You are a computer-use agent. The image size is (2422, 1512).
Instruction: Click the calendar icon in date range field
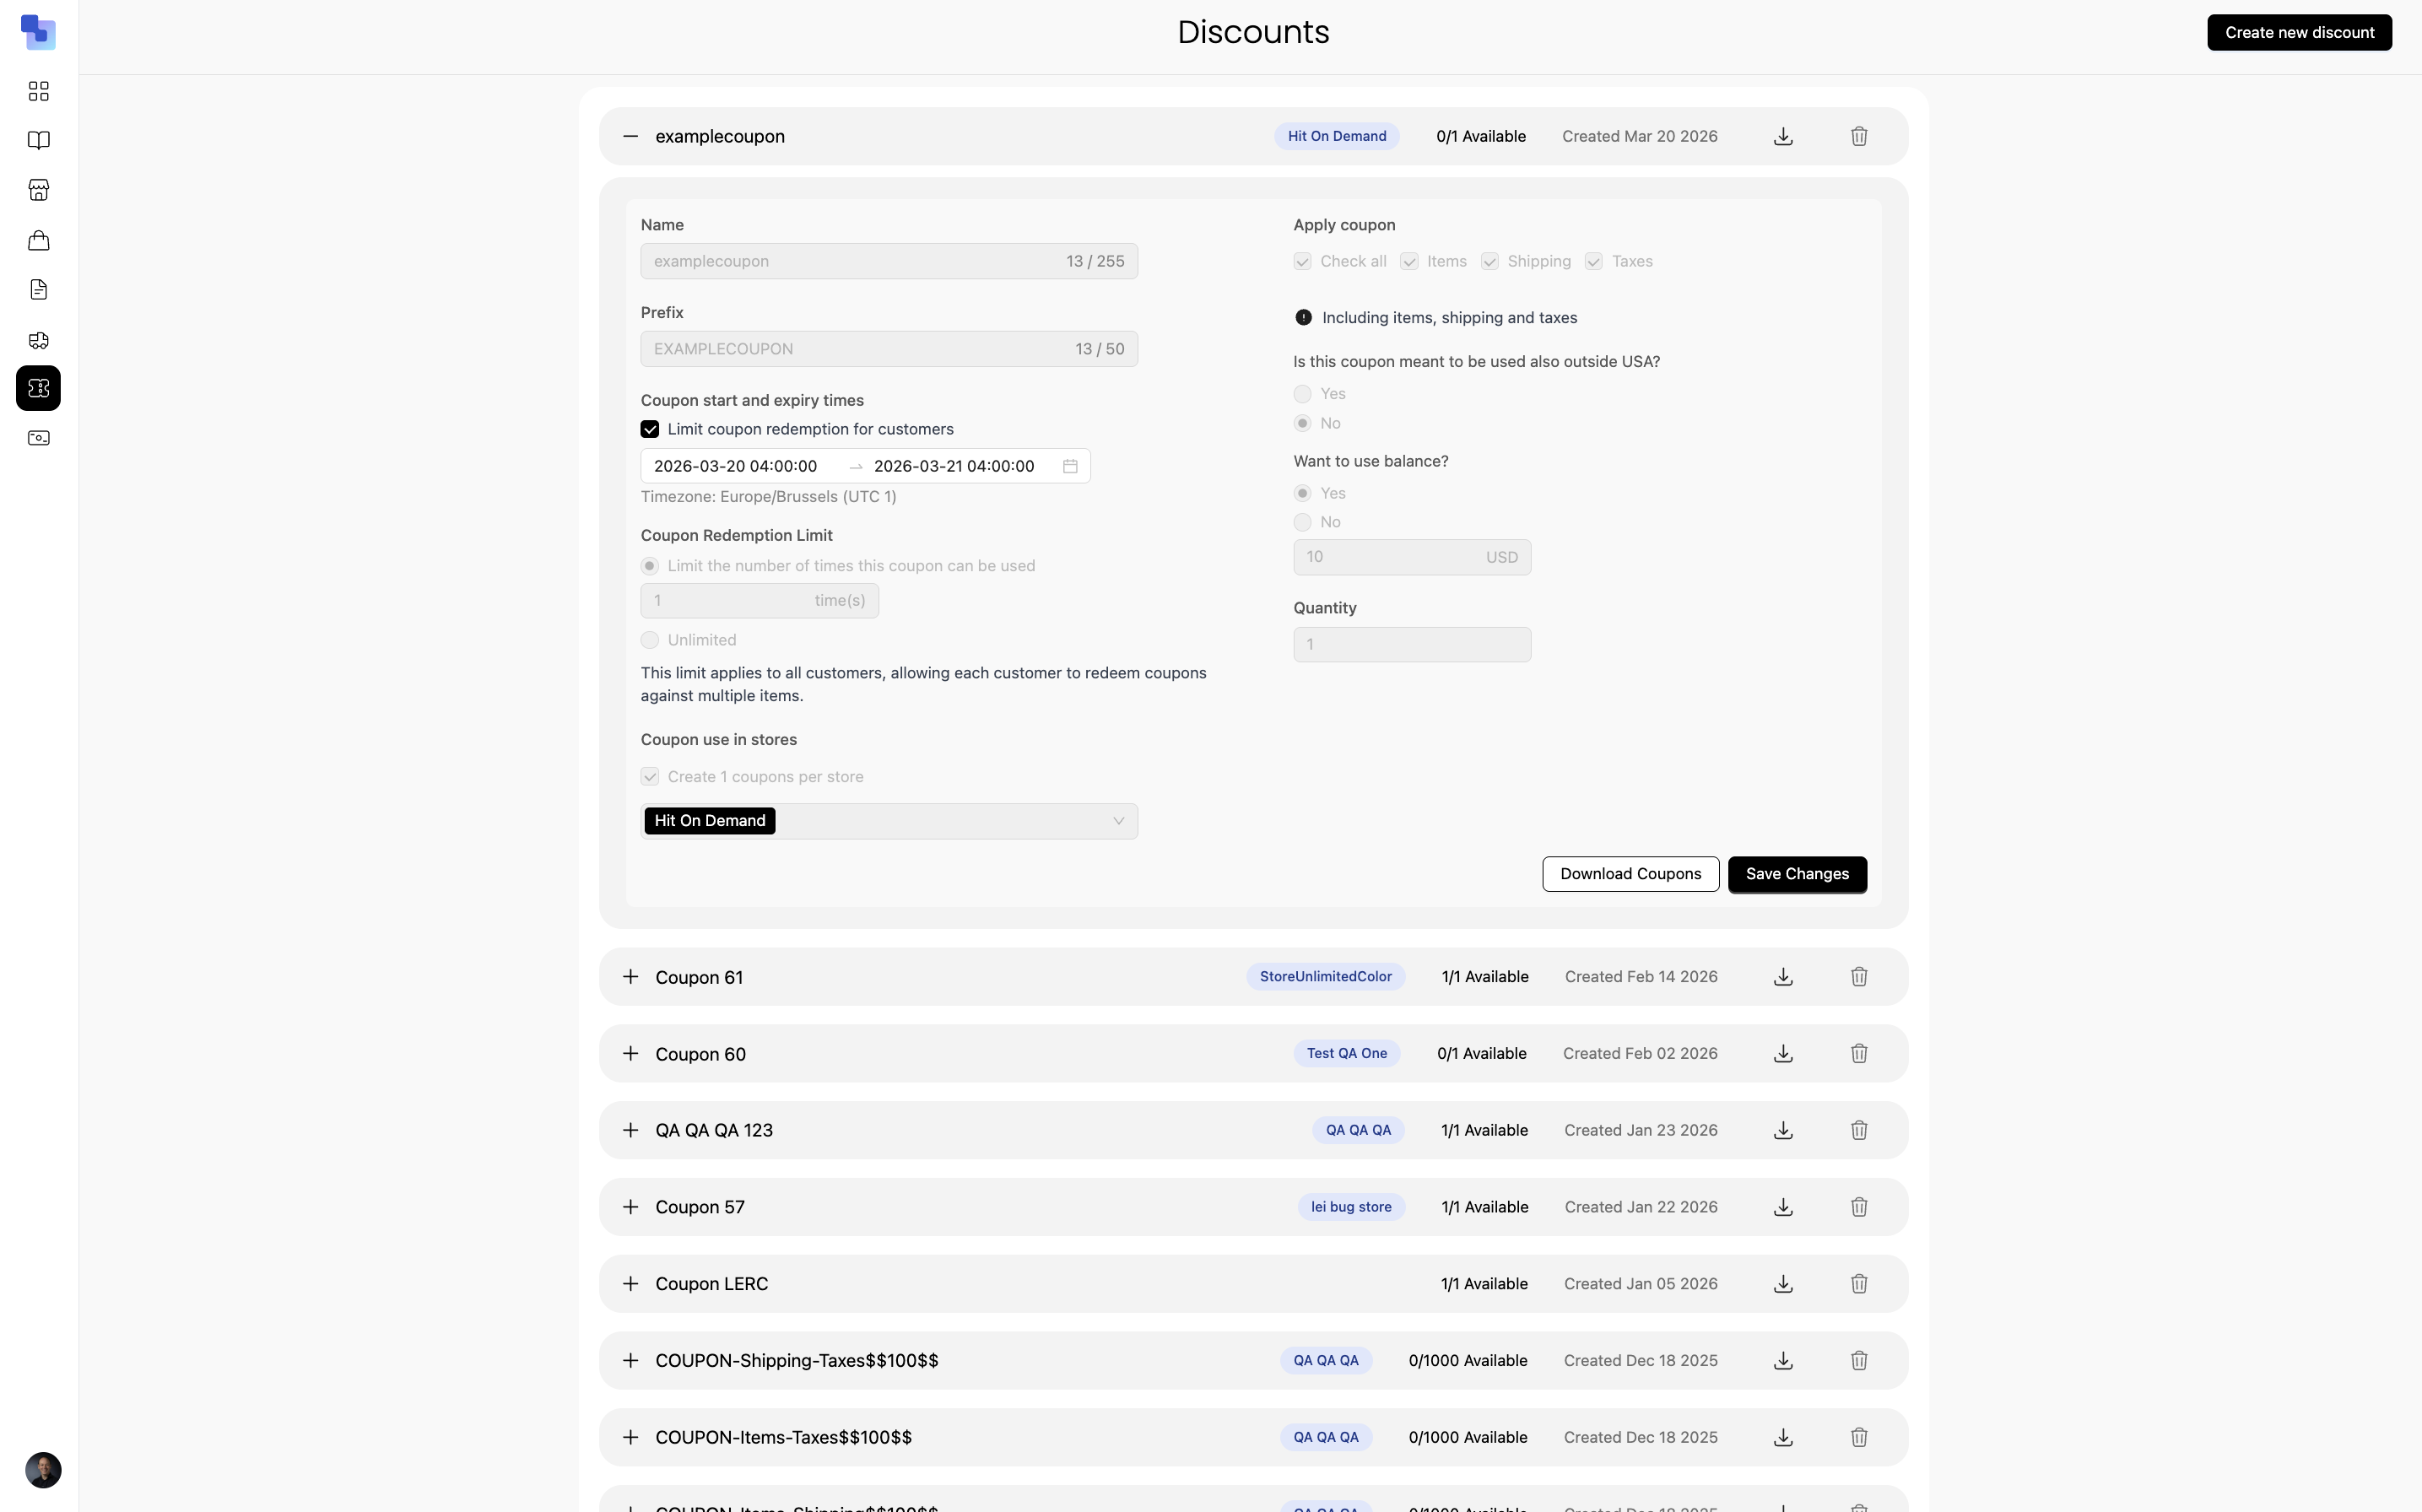1070,466
